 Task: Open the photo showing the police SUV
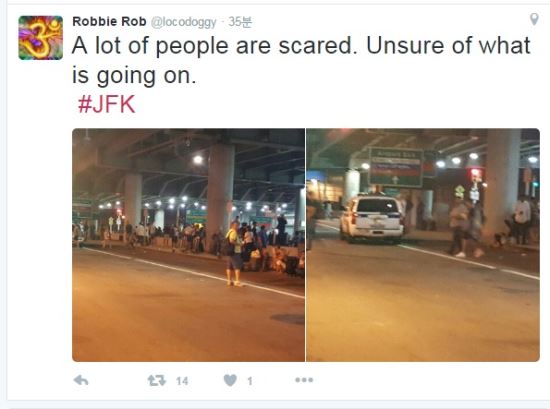423,245
